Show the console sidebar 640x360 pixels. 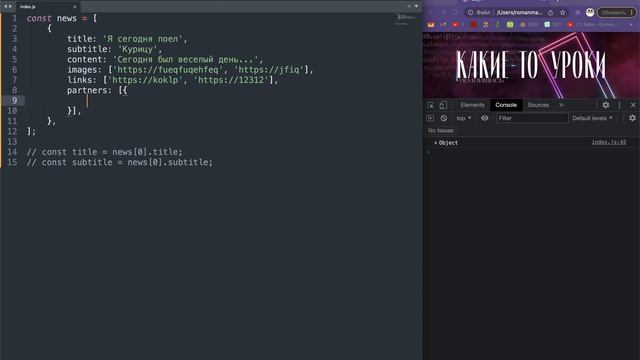(x=430, y=118)
